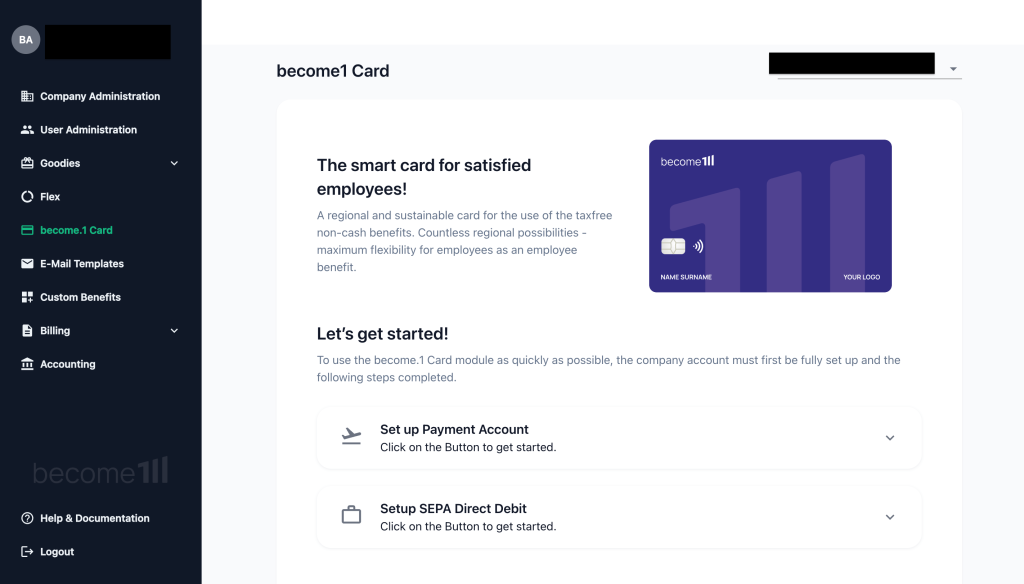
Task: Expand the Set up Payment Account panel
Action: click(618, 438)
